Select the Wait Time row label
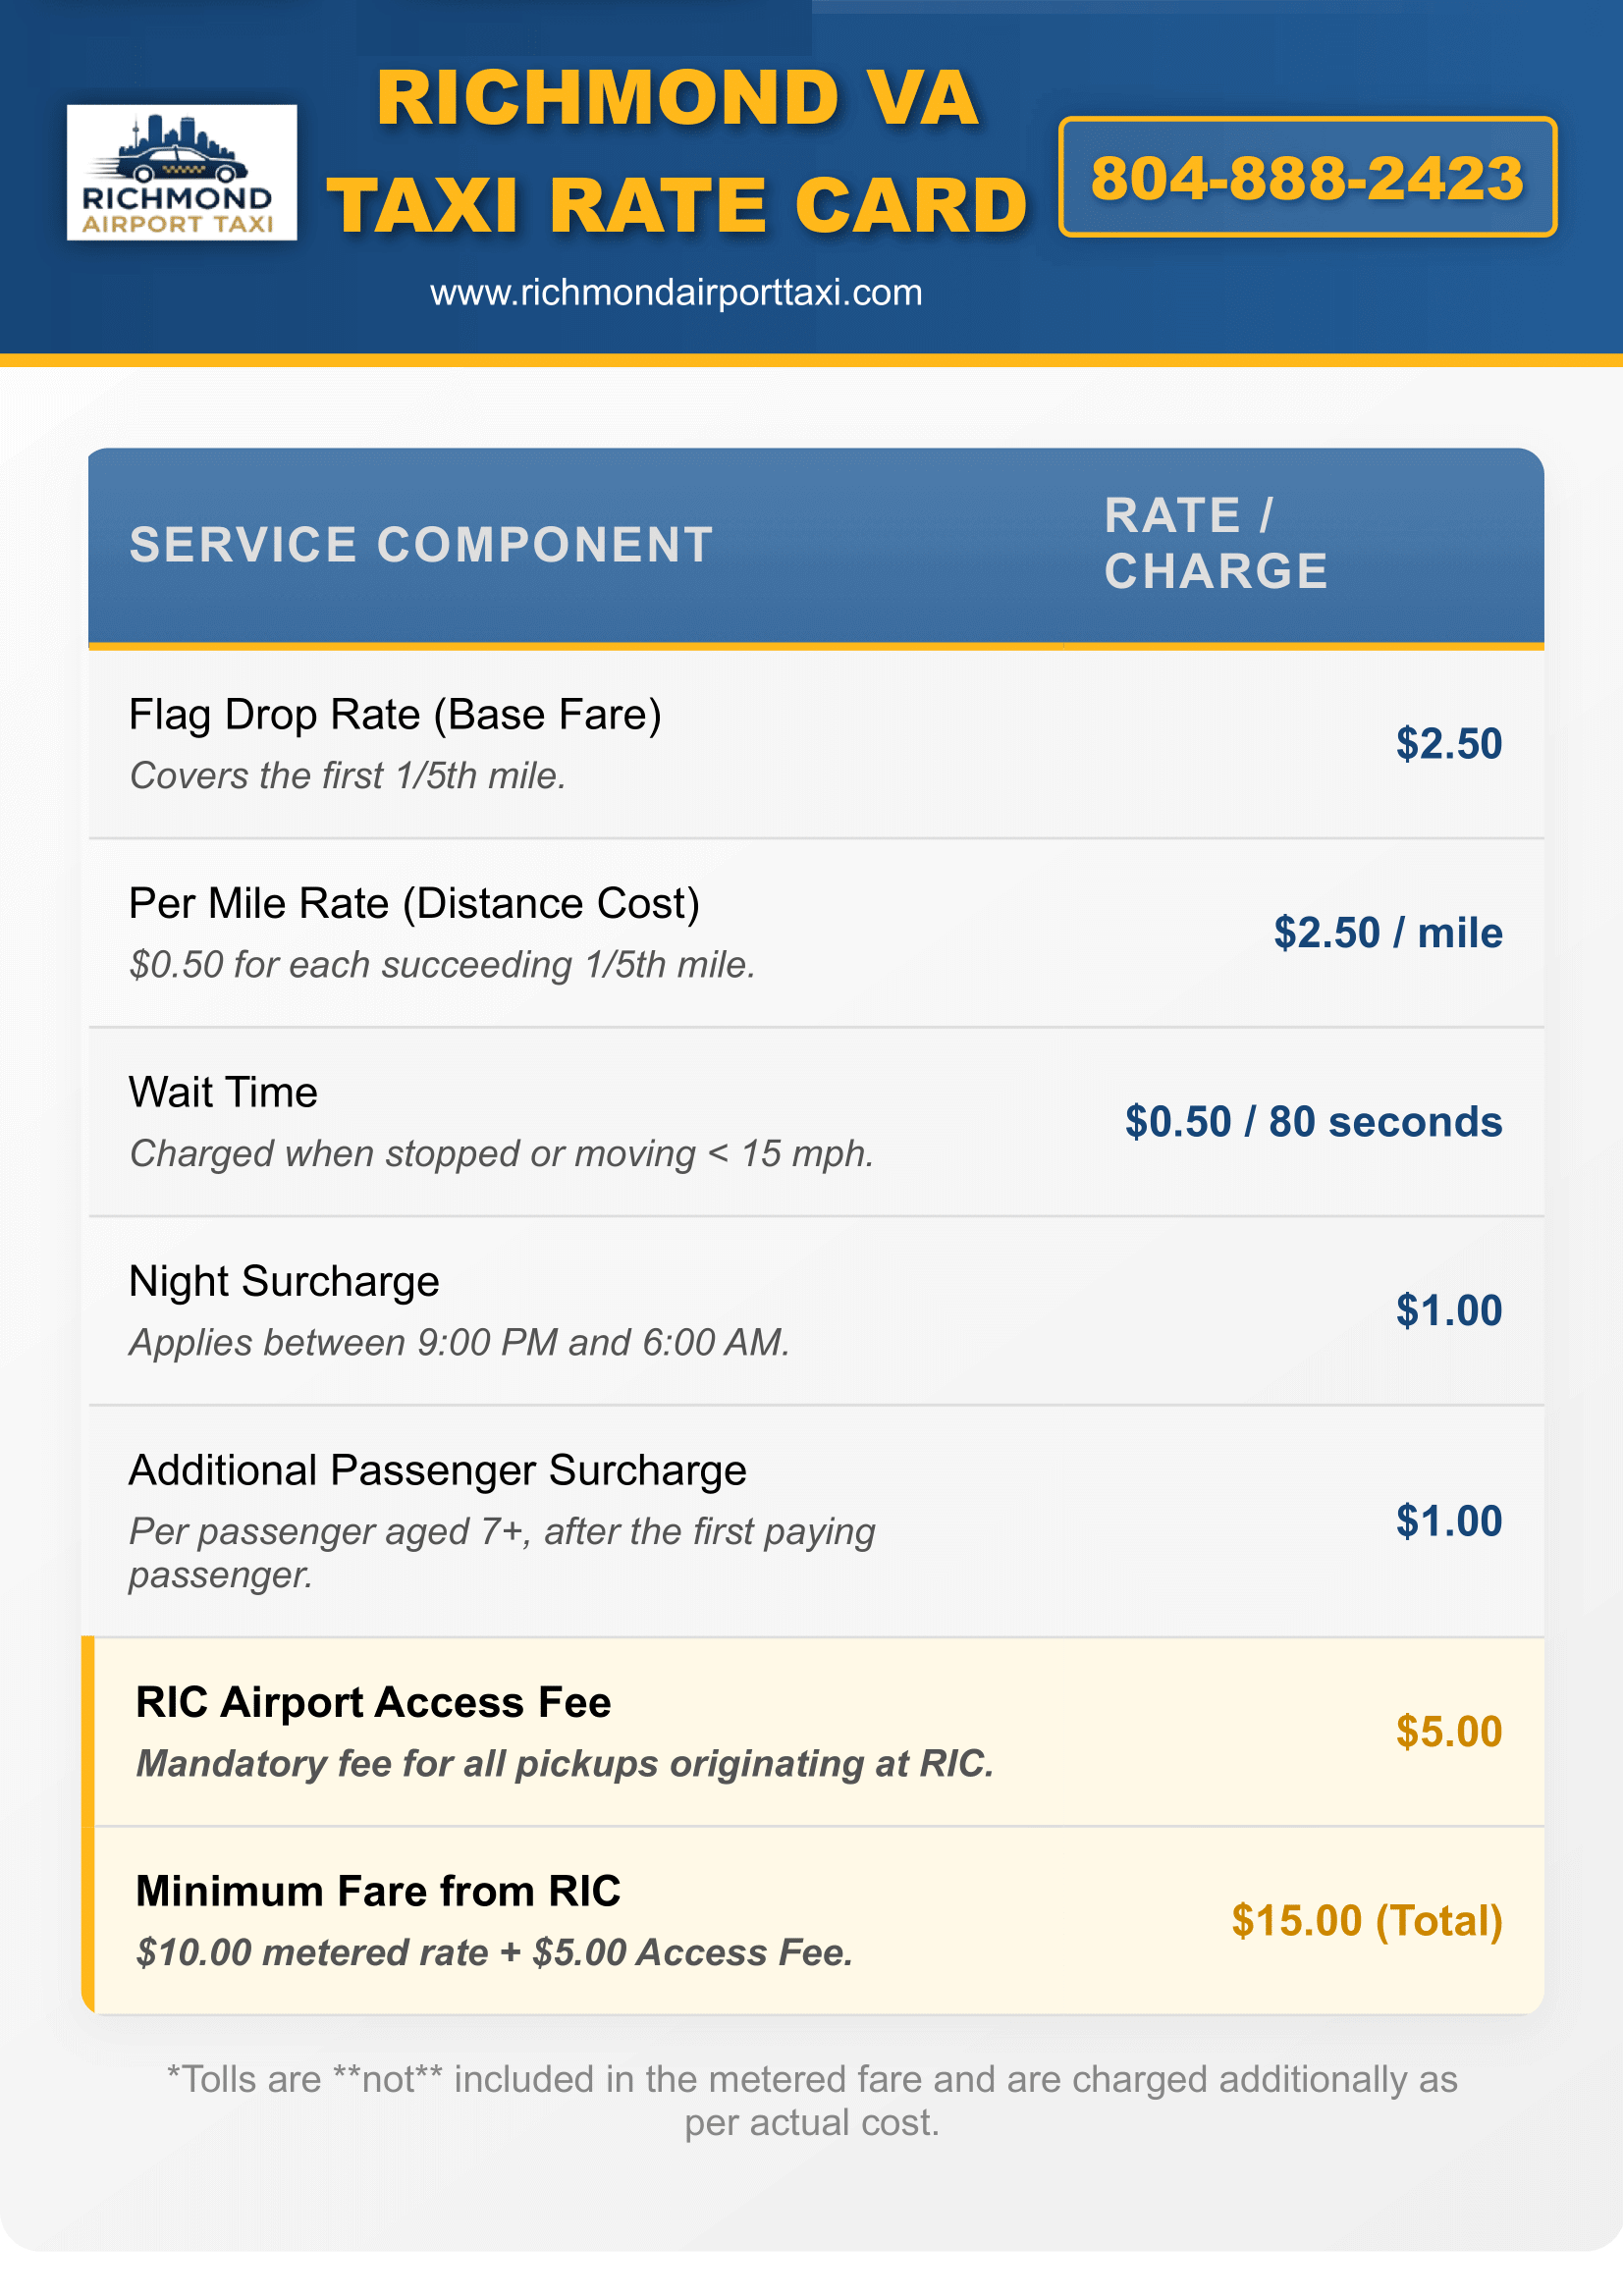The image size is (1623, 2296). 223,1092
